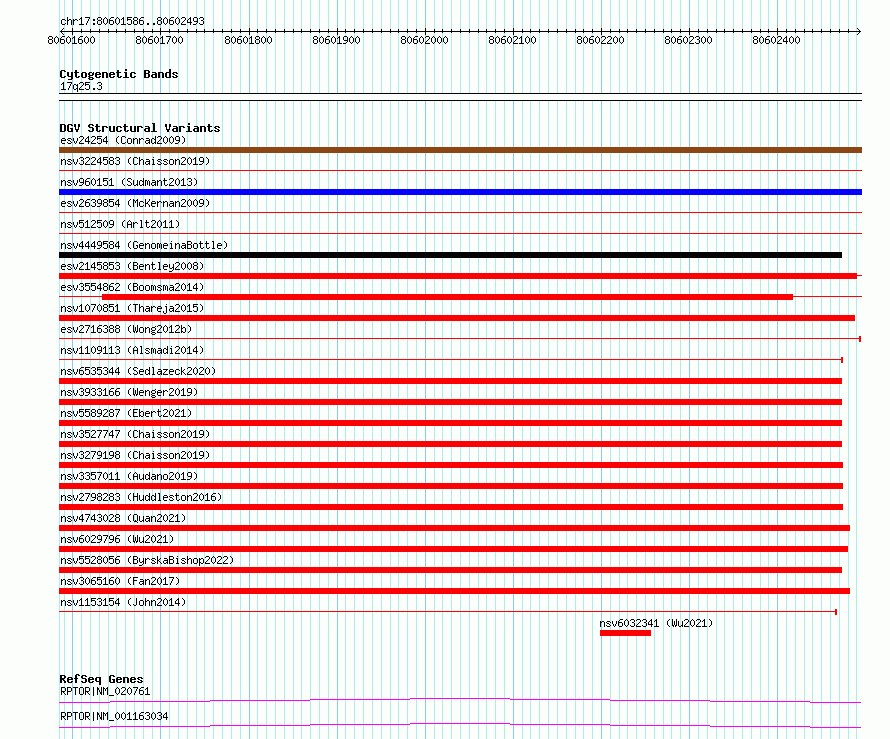Viewport: 890px width, 739px height.
Task: Click nsv1153154 (John2014) label
Action: pos(123,602)
